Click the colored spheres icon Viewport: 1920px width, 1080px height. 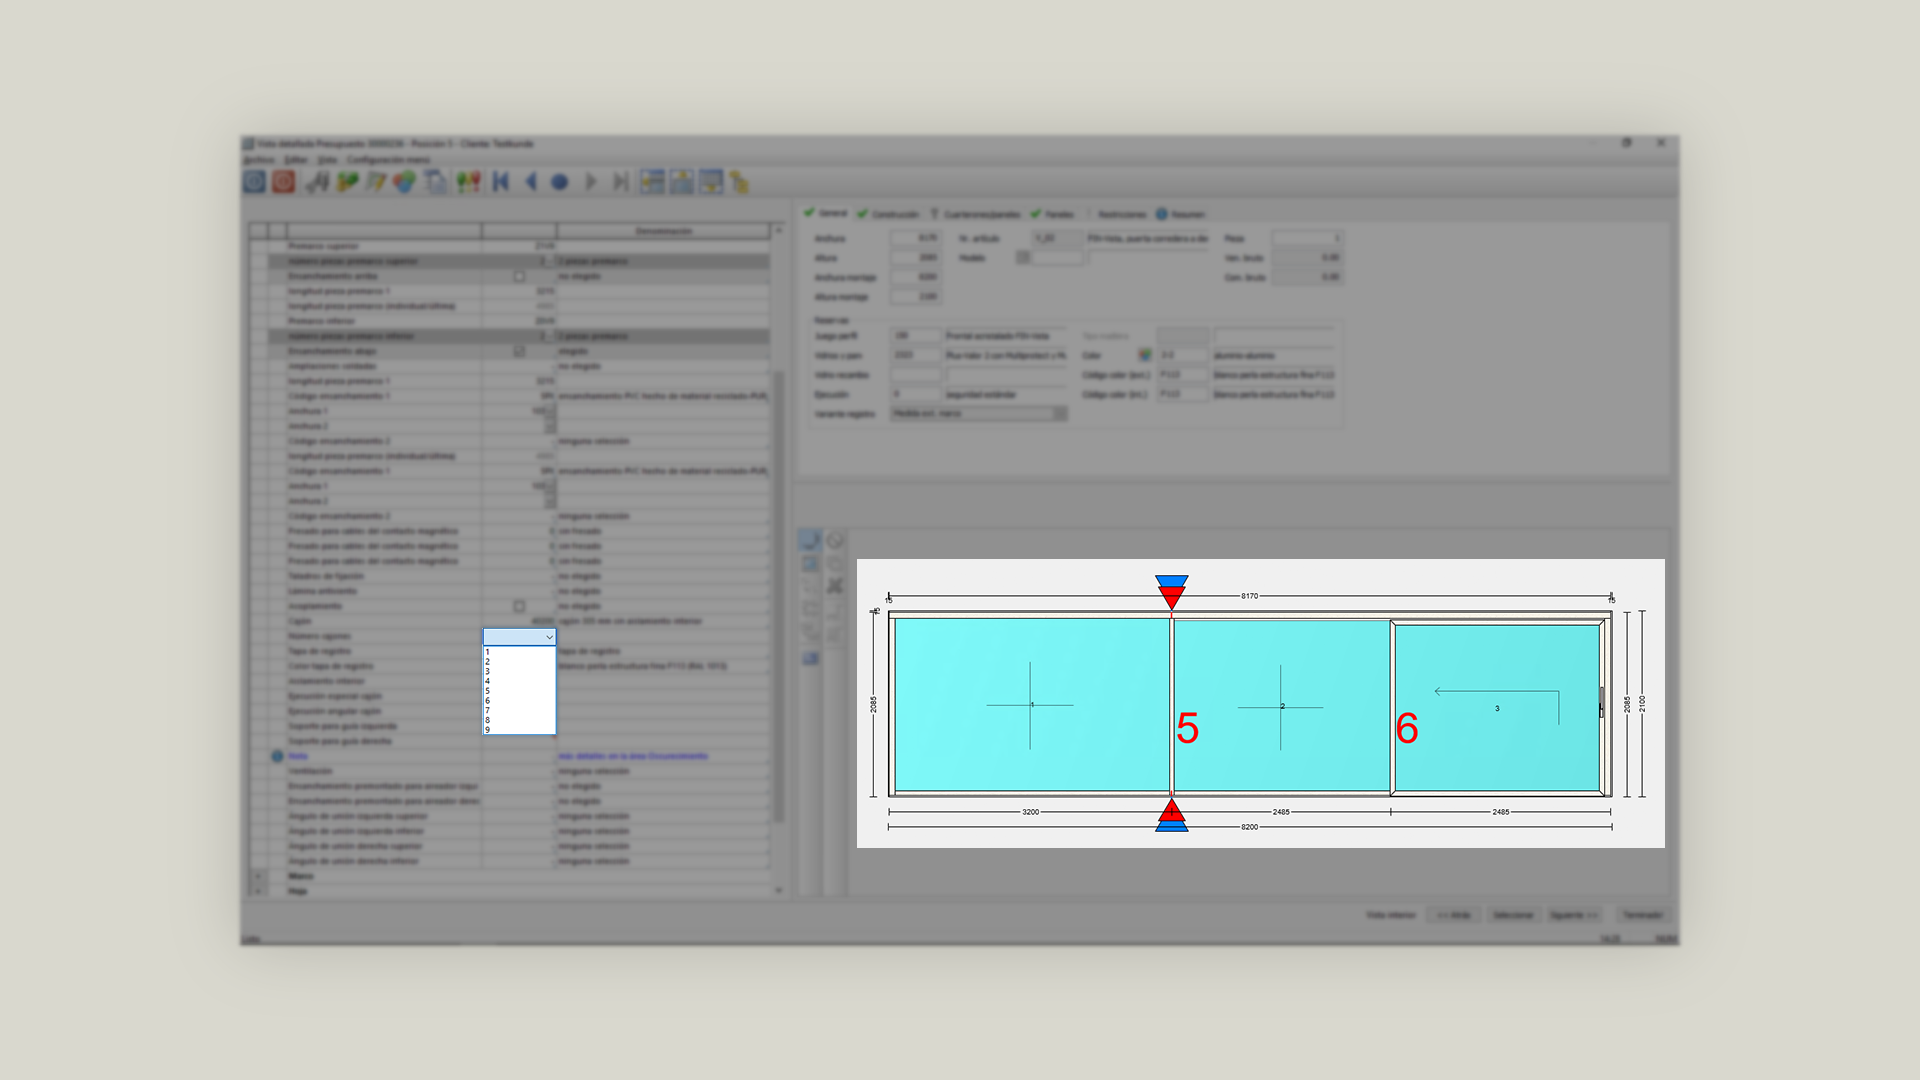pyautogui.click(x=405, y=182)
